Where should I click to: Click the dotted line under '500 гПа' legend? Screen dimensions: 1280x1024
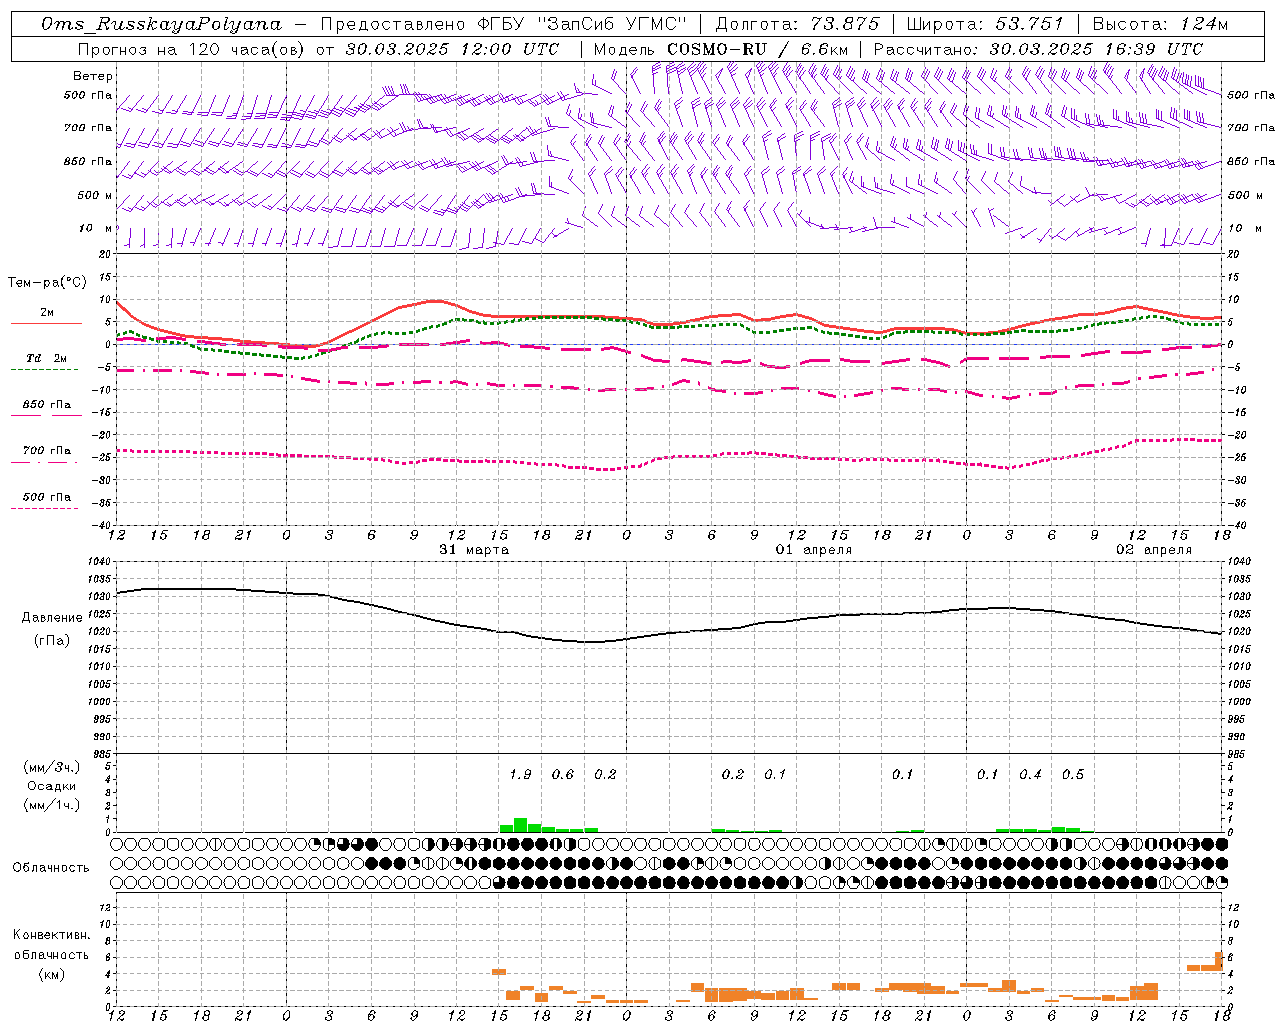click(44, 508)
